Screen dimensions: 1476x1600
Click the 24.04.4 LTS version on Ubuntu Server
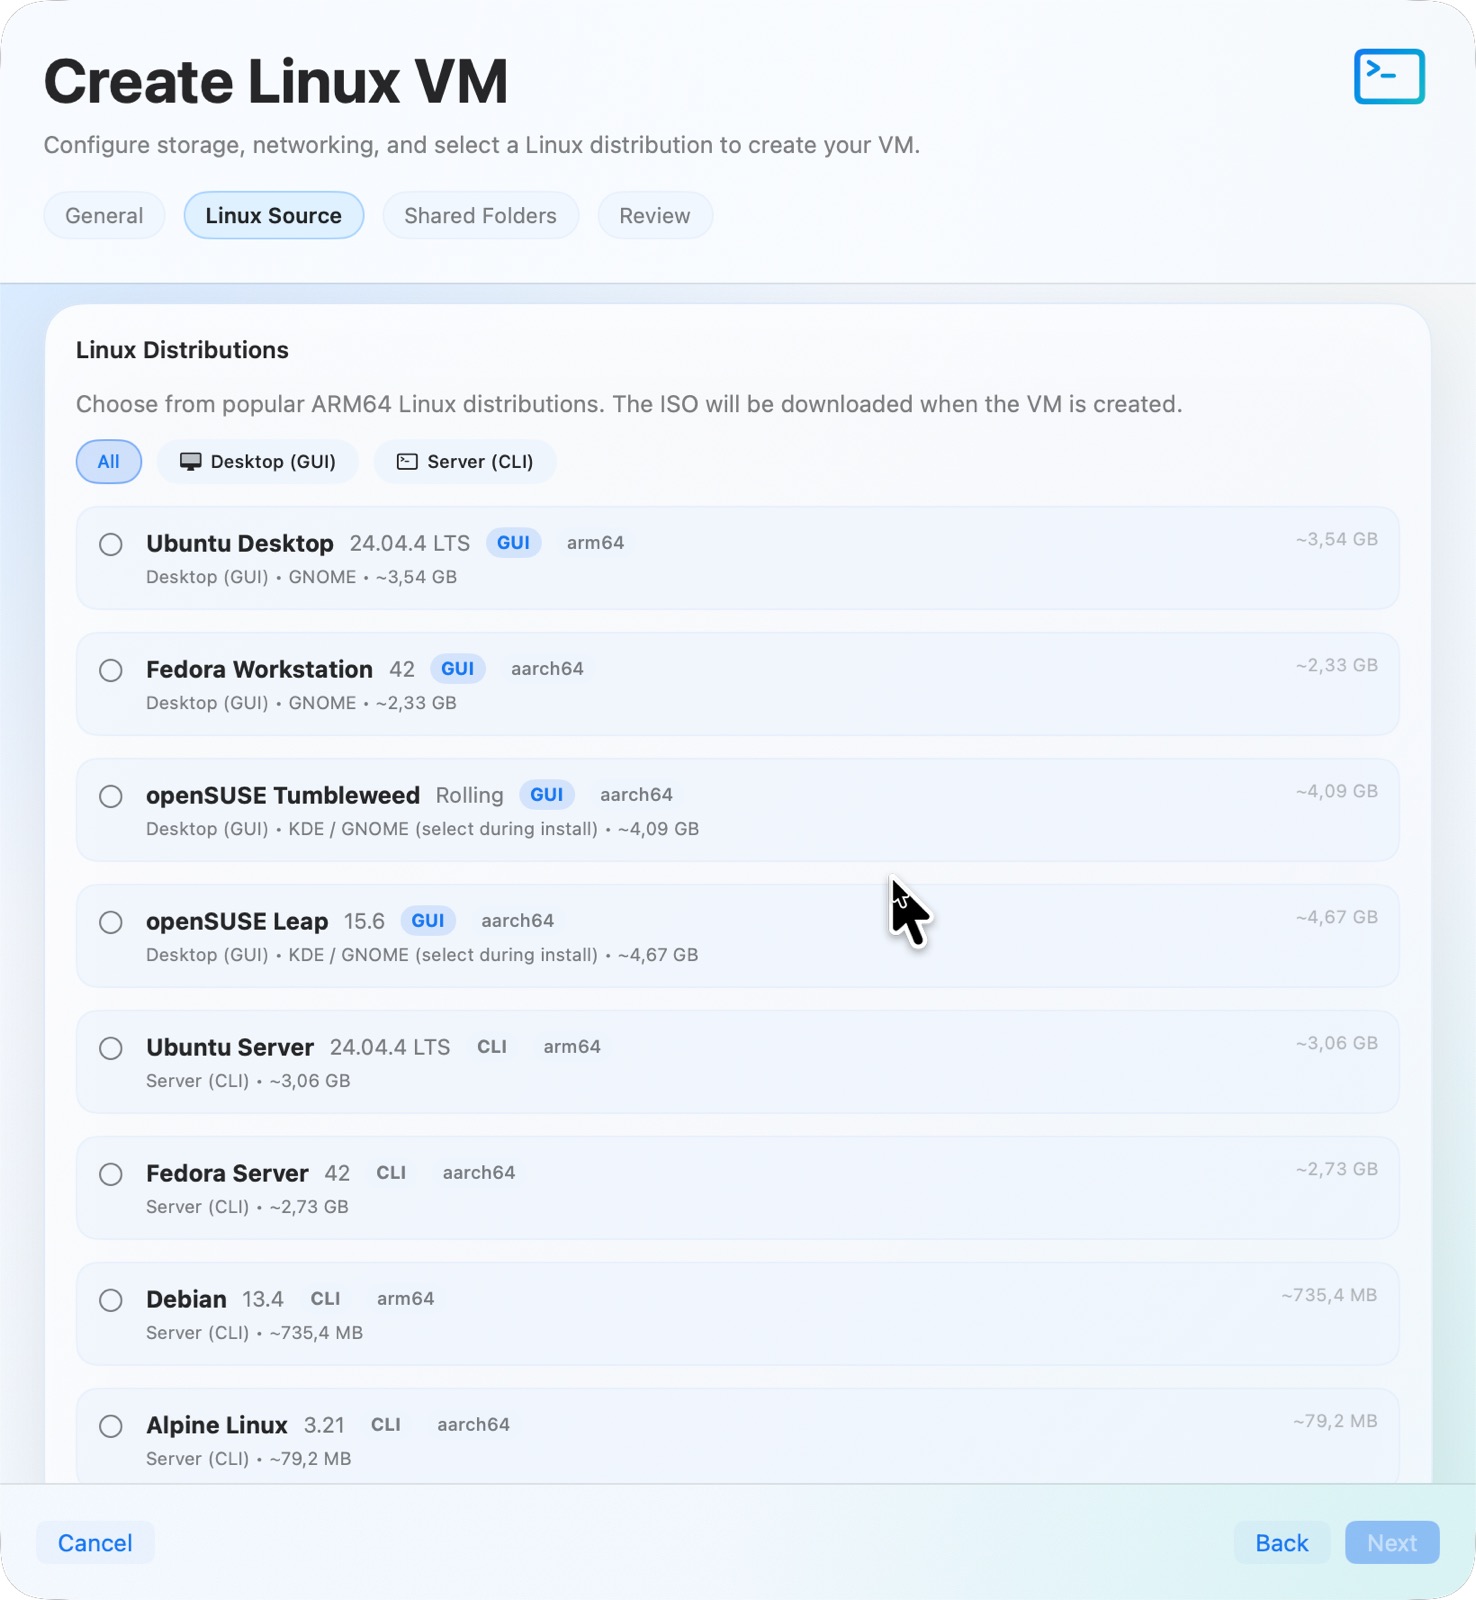pos(390,1047)
